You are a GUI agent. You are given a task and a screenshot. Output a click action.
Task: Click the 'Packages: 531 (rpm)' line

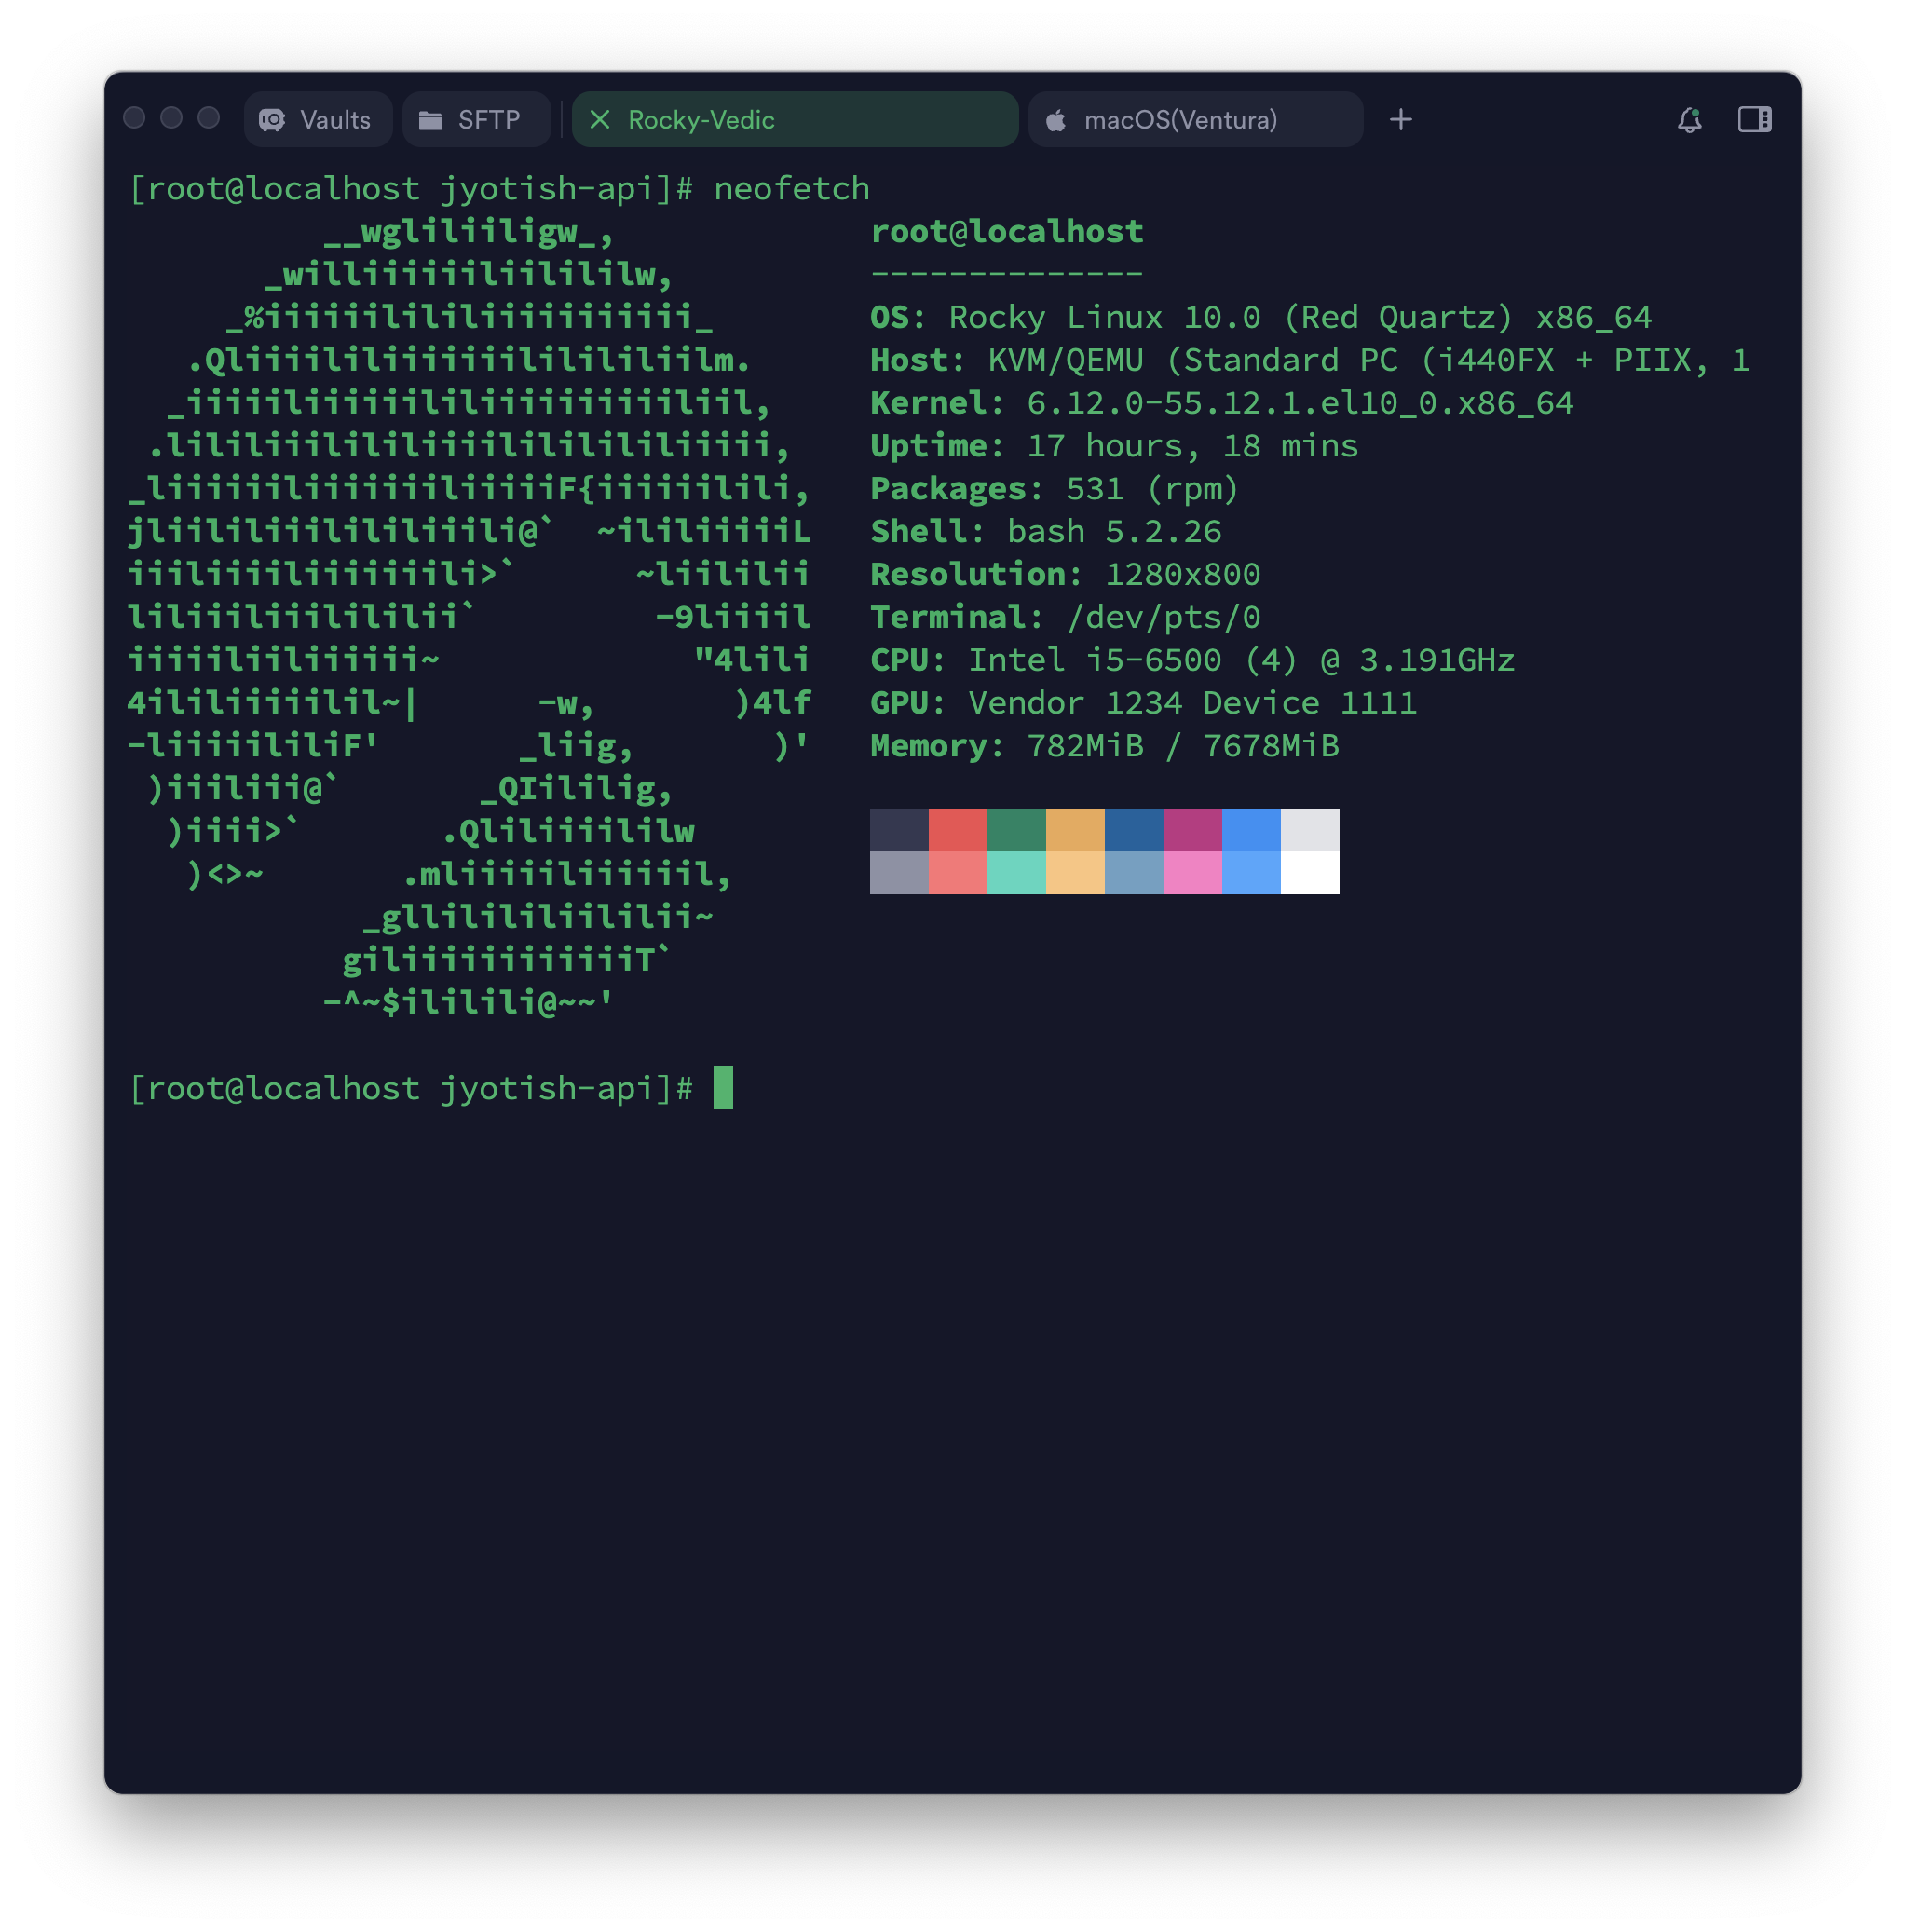1055,490
